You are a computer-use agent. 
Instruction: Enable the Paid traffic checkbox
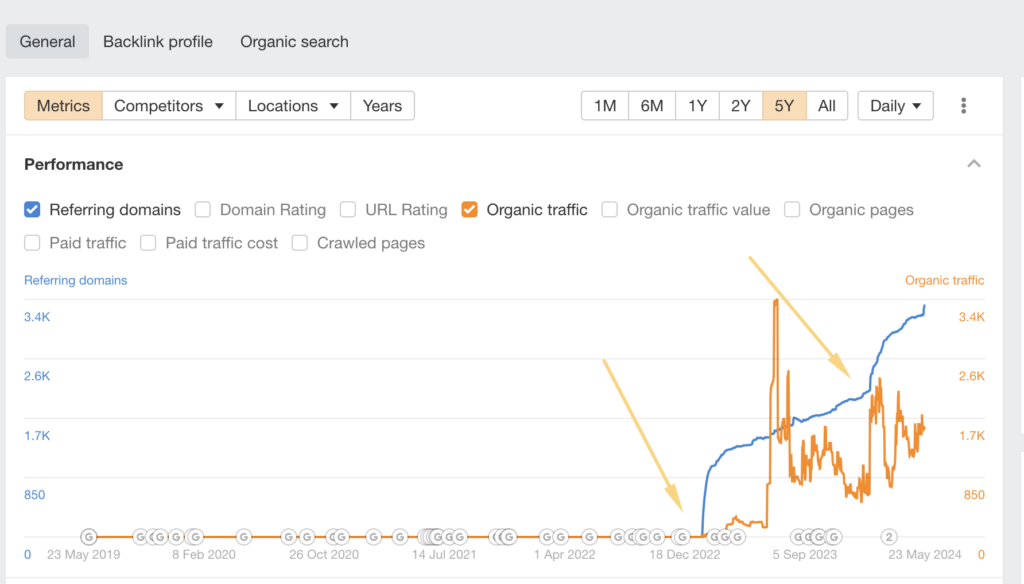coord(31,243)
